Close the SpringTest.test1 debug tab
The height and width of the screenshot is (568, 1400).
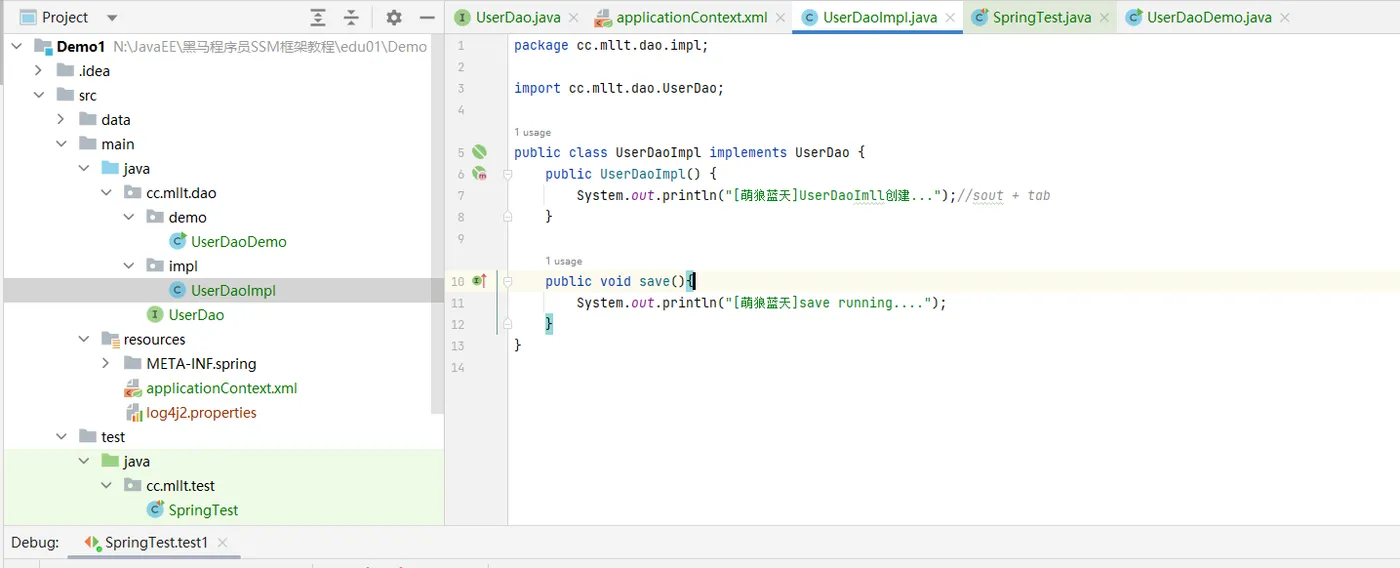(222, 542)
